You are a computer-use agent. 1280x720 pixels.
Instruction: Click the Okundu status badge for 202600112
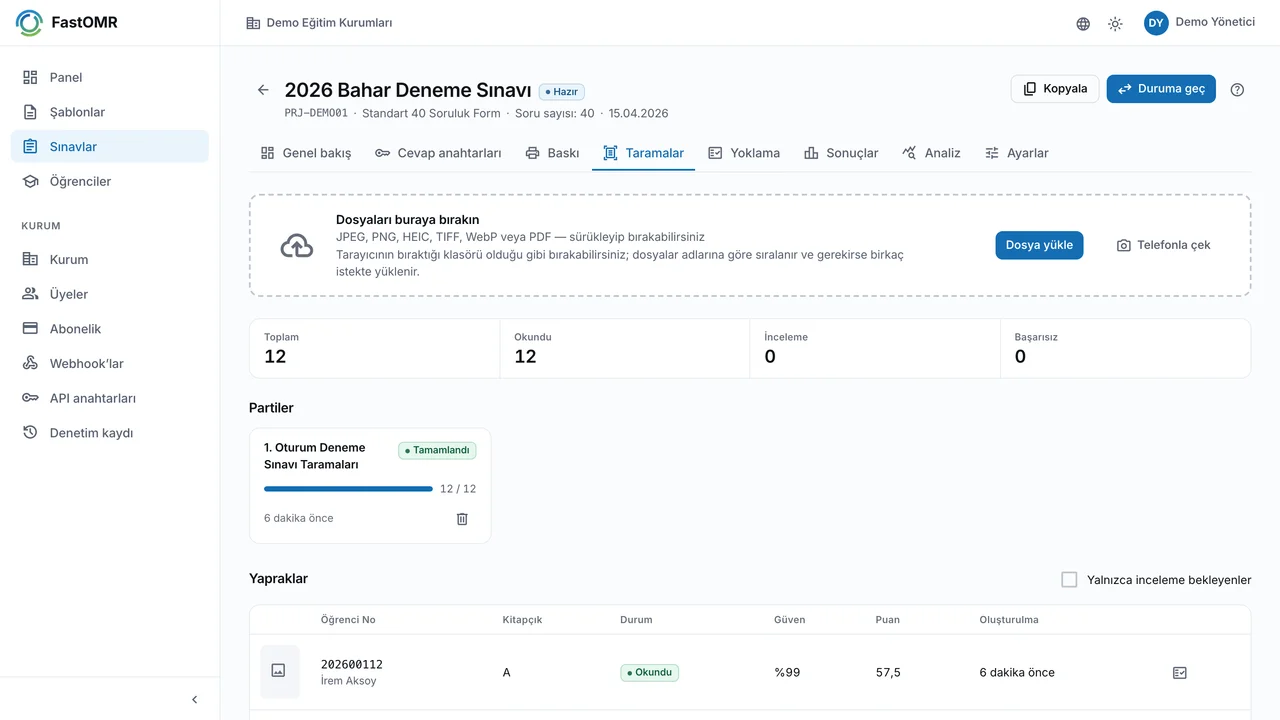pyautogui.click(x=649, y=673)
